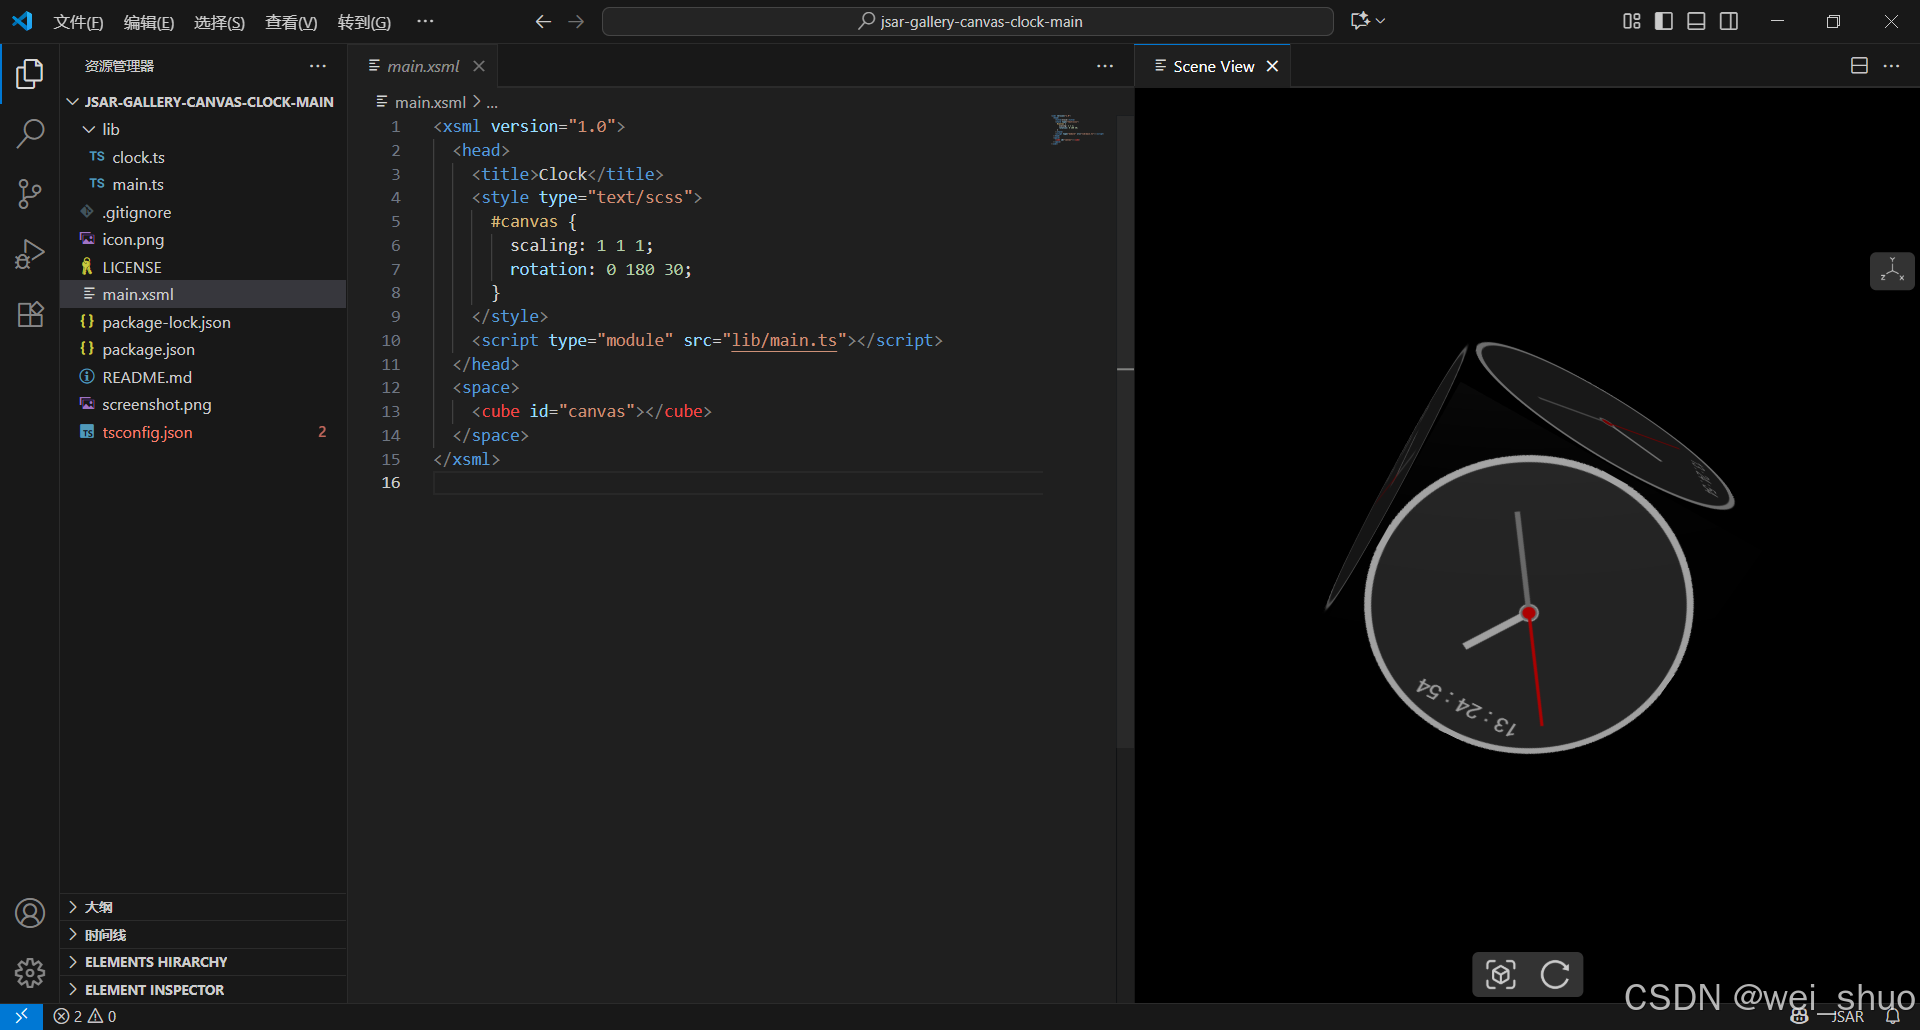Open the Explorer view in activity bar
1920x1030 pixels.
(30, 74)
